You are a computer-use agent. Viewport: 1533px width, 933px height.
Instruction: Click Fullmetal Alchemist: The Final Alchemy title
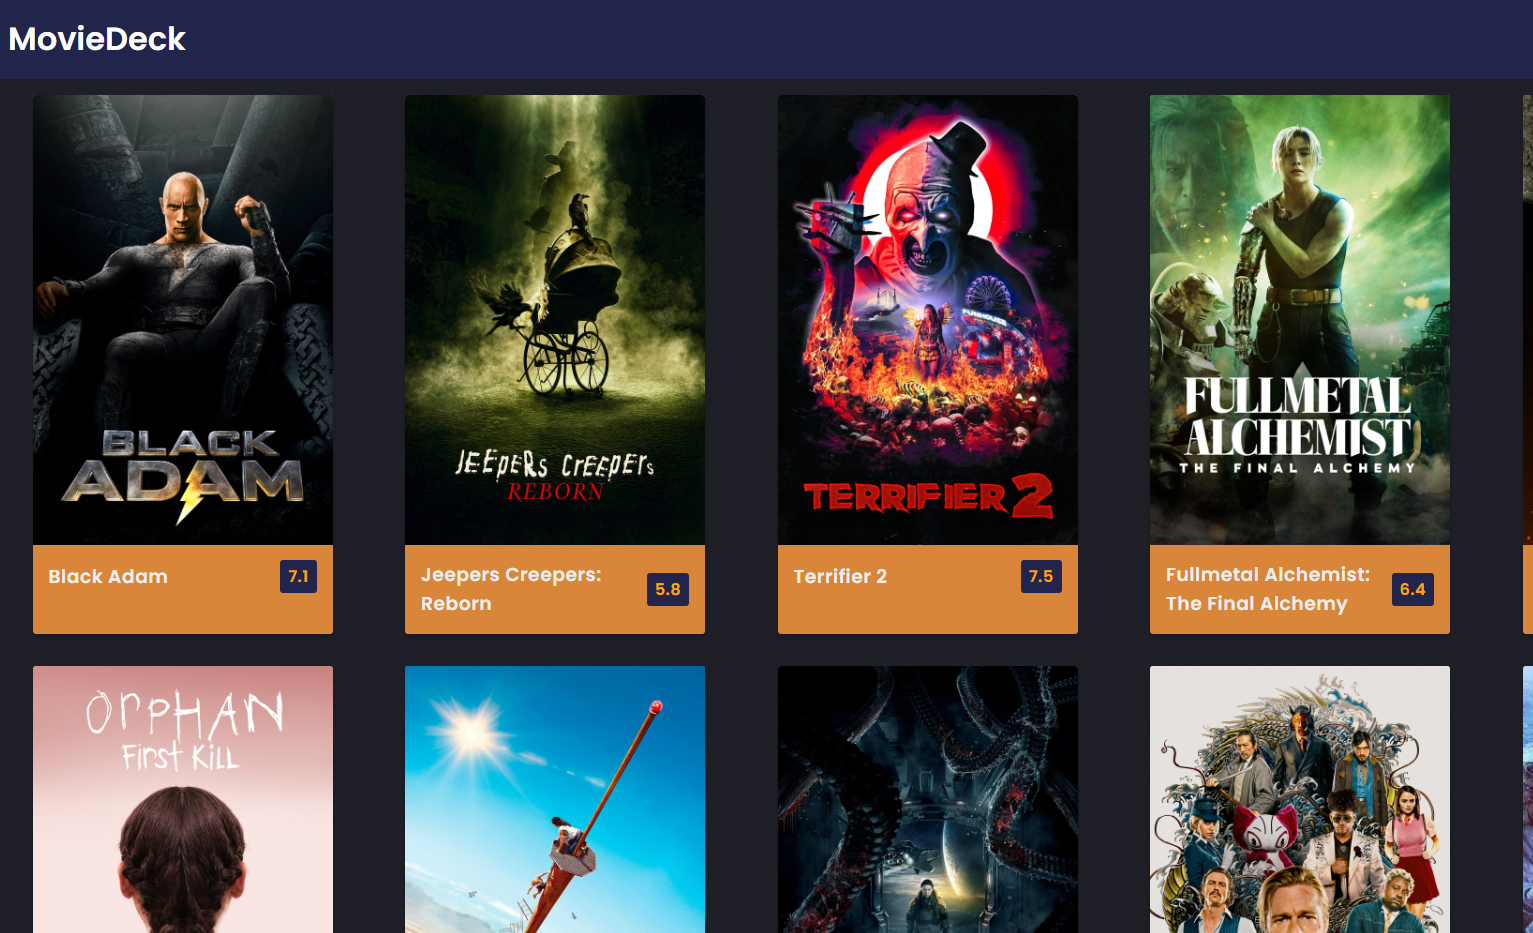[1268, 589]
